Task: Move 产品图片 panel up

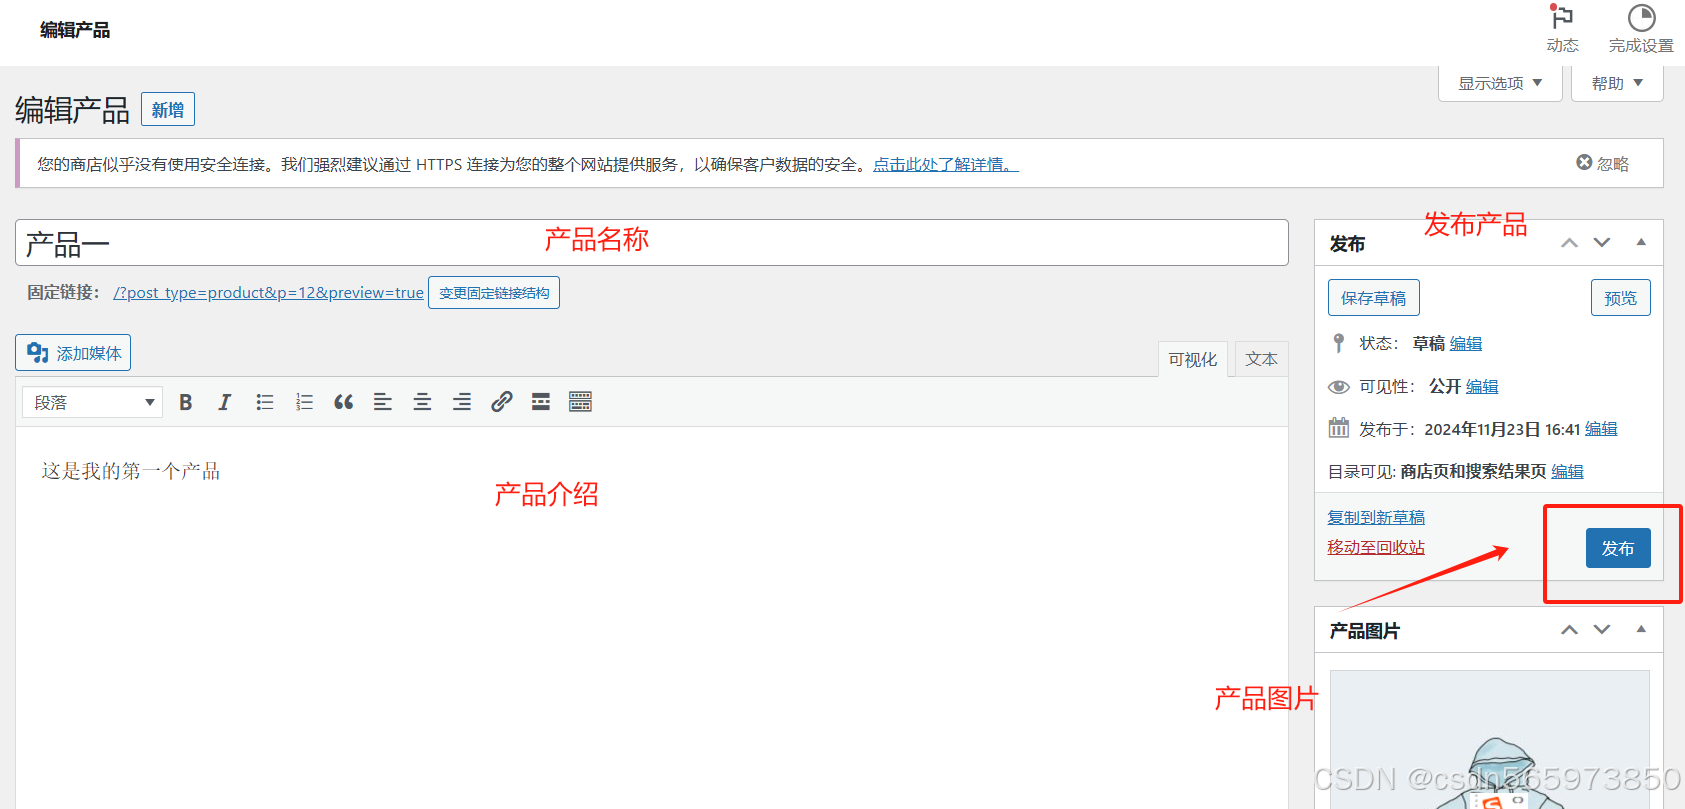Action: point(1570,630)
